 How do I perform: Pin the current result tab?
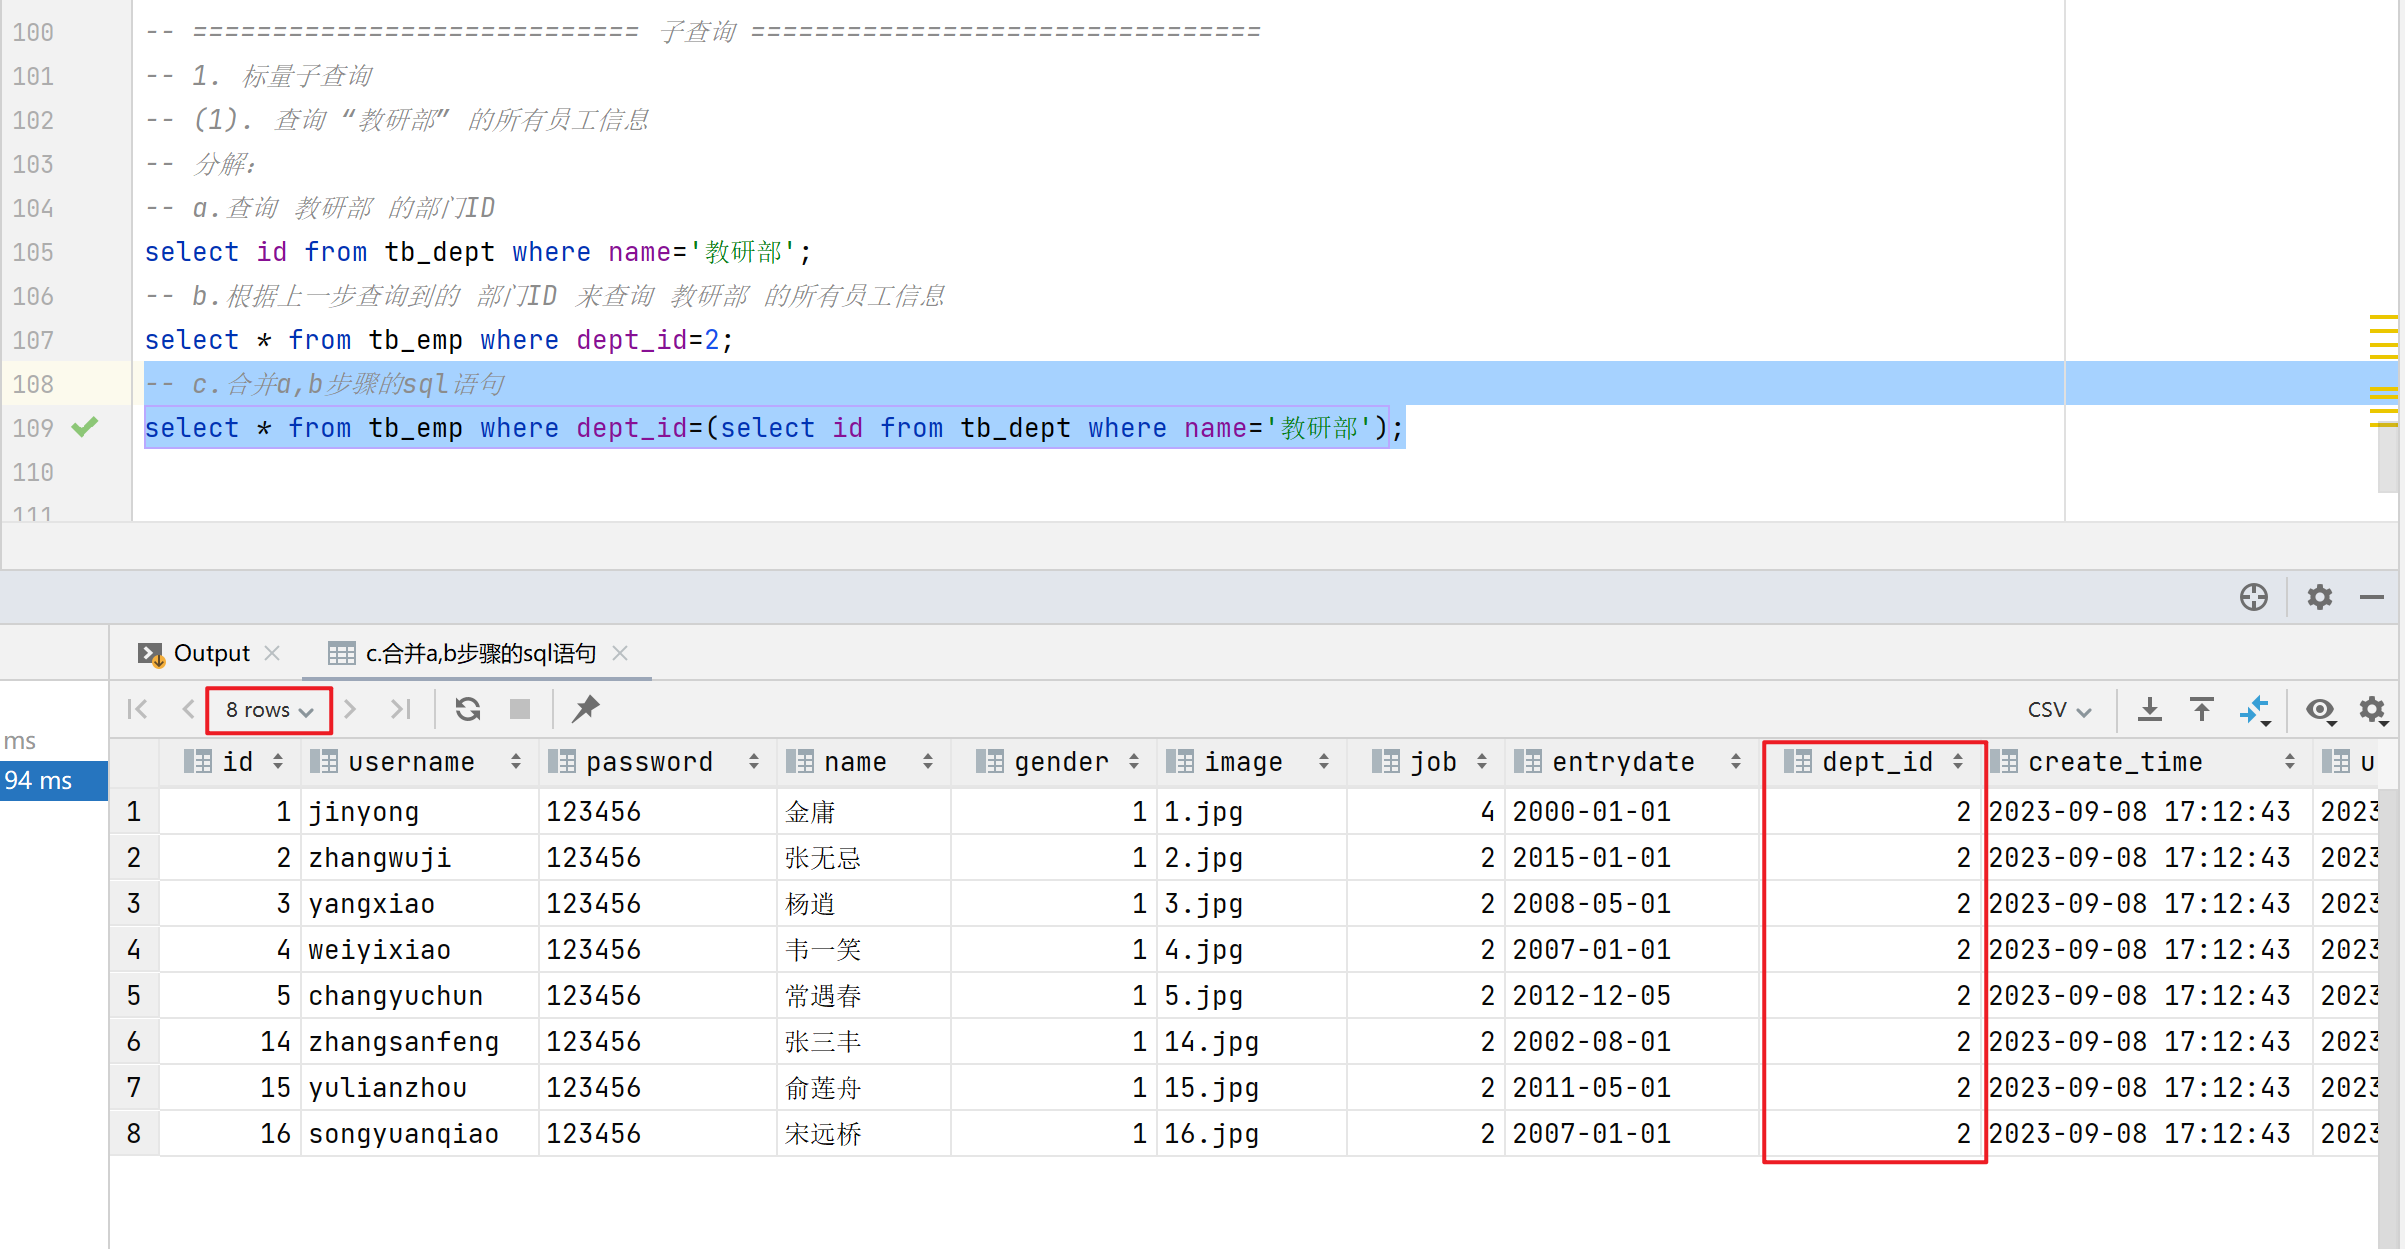tap(586, 709)
